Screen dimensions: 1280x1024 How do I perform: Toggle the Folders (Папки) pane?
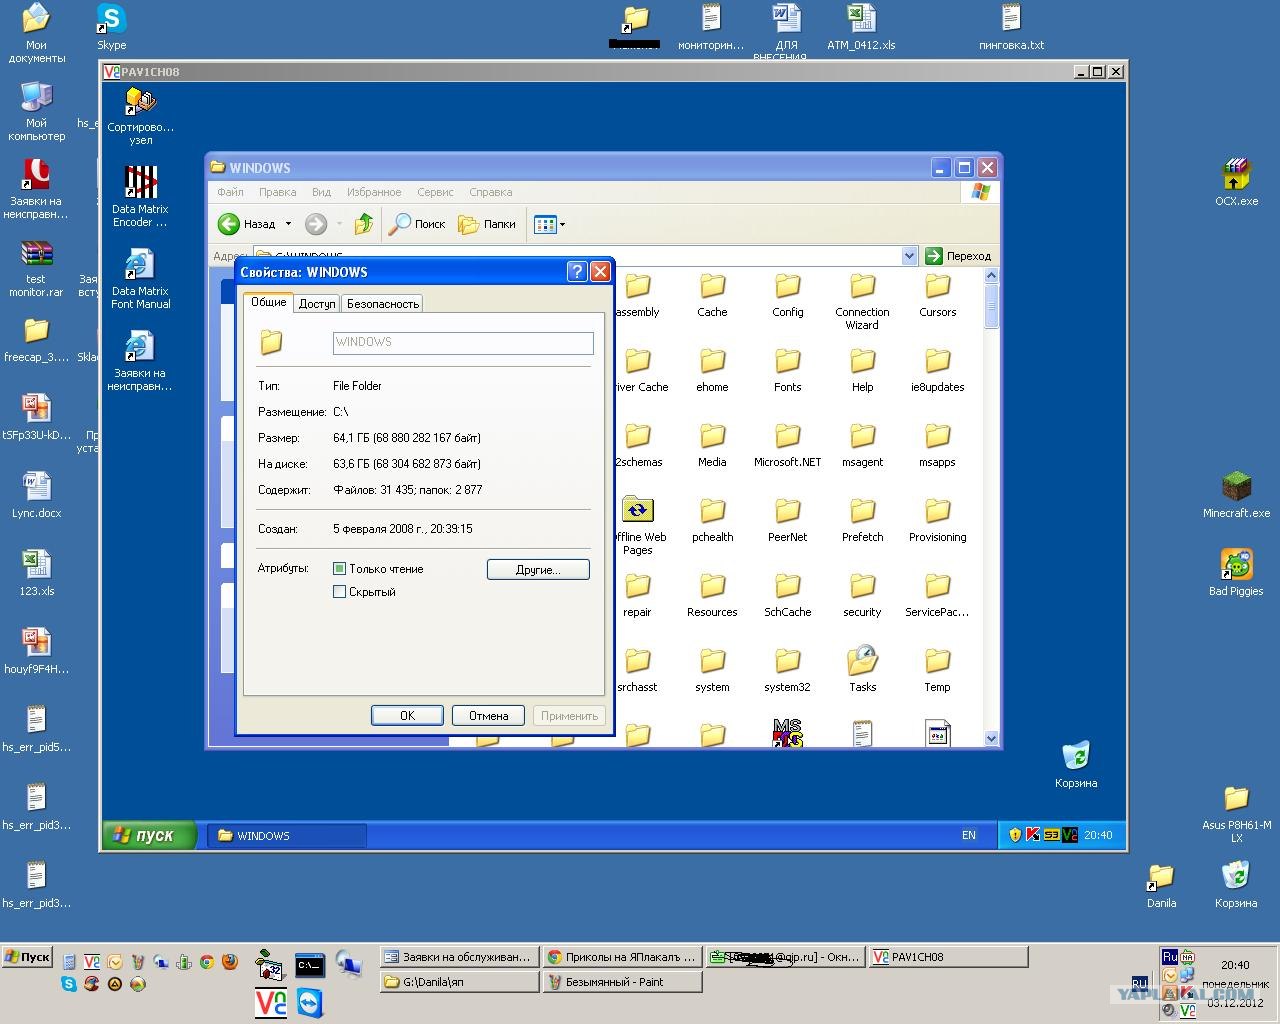(x=487, y=224)
